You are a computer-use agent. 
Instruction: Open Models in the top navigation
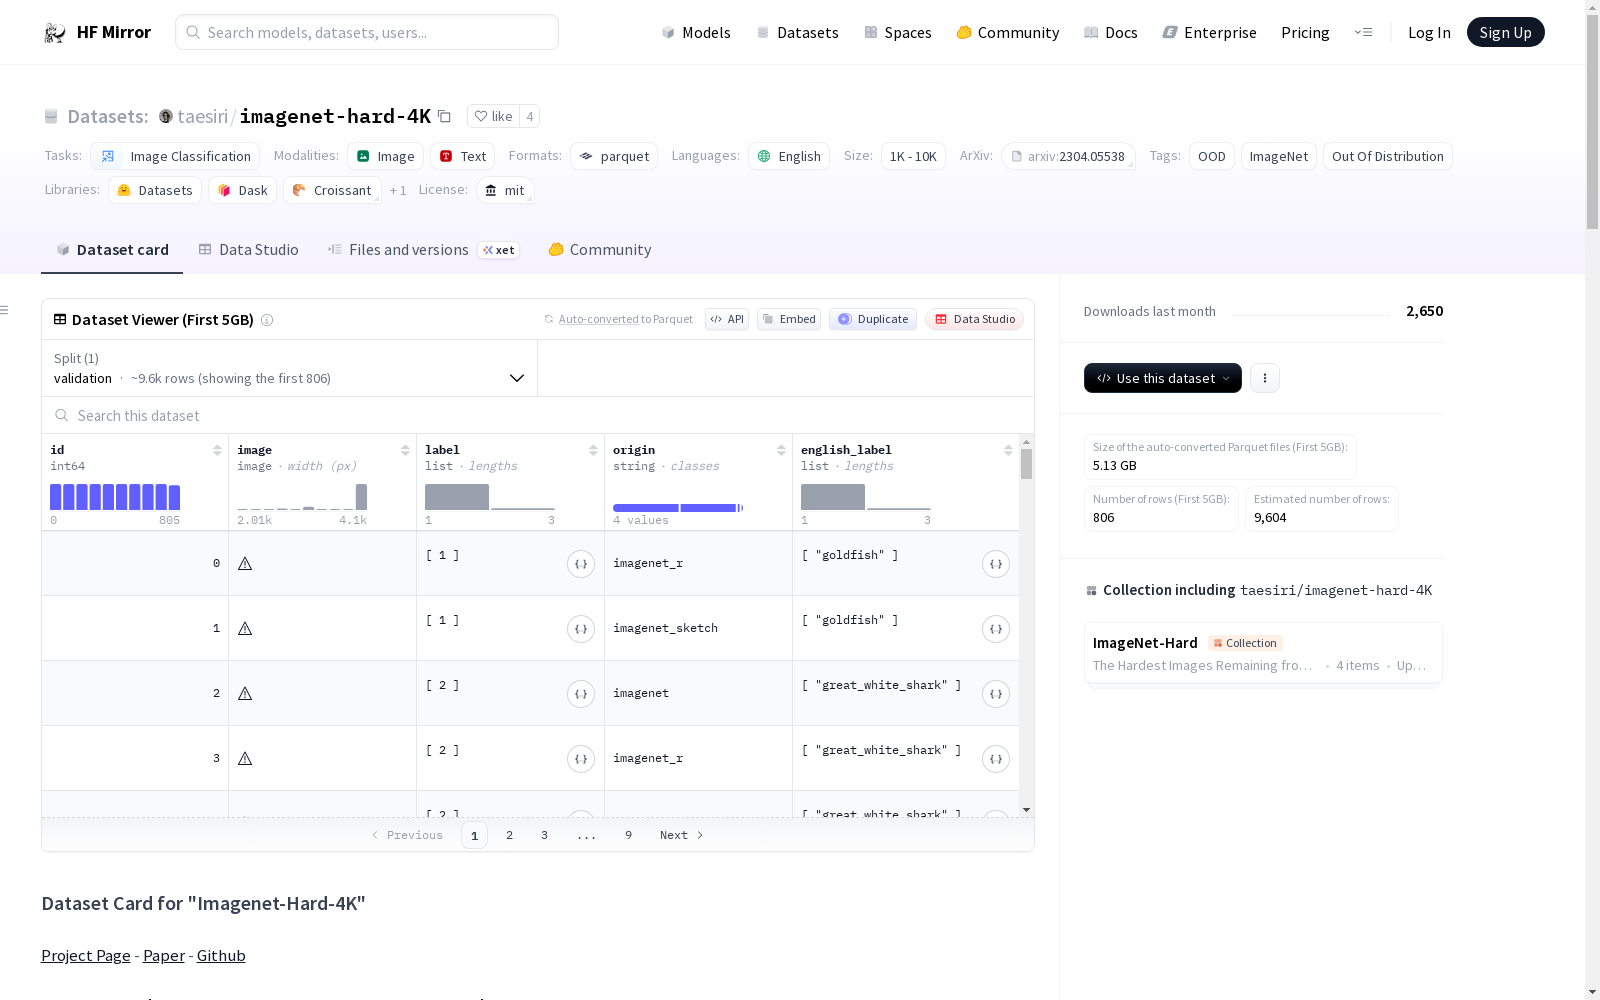(x=696, y=33)
